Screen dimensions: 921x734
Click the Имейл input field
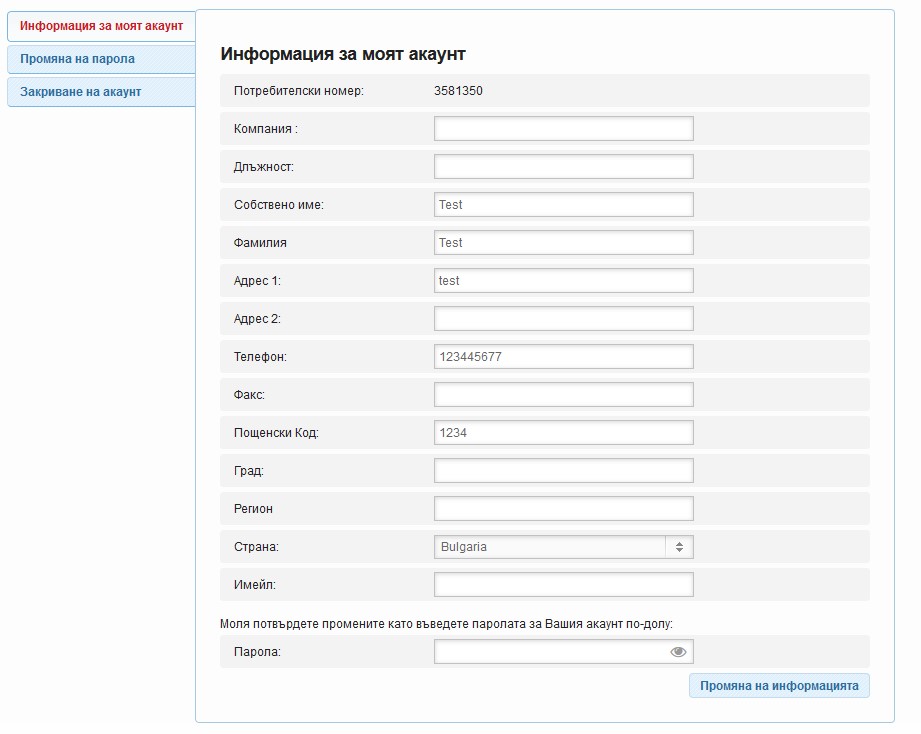pos(563,585)
